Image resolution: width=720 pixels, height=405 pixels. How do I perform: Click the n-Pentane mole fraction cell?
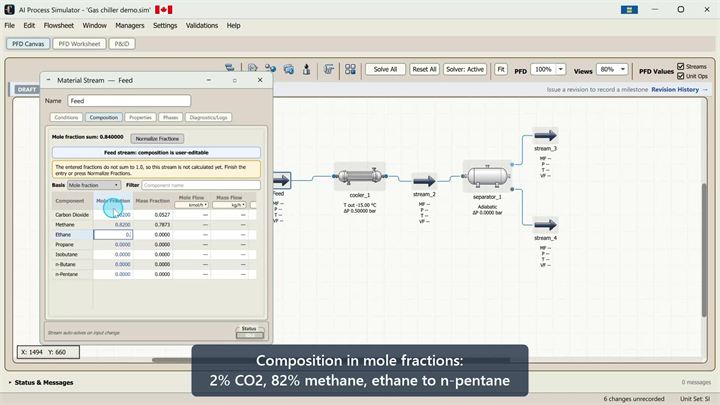pyautogui.click(x=113, y=274)
